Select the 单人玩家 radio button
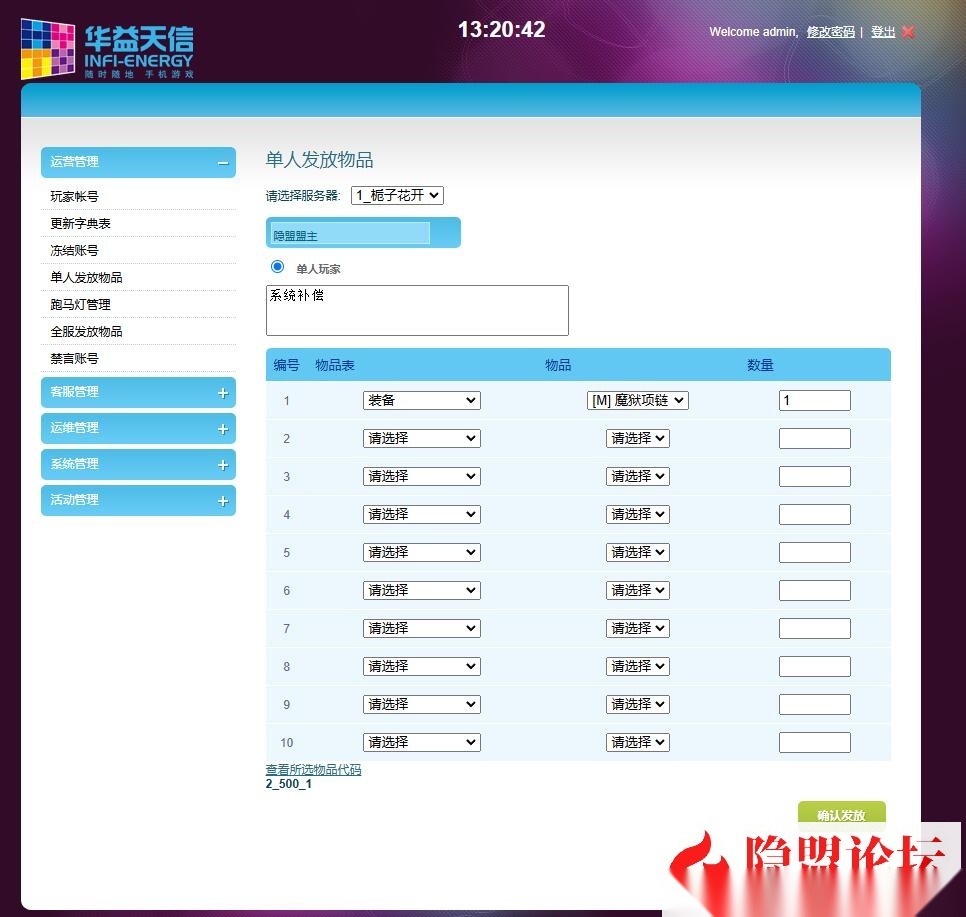The image size is (966, 917). [x=277, y=266]
